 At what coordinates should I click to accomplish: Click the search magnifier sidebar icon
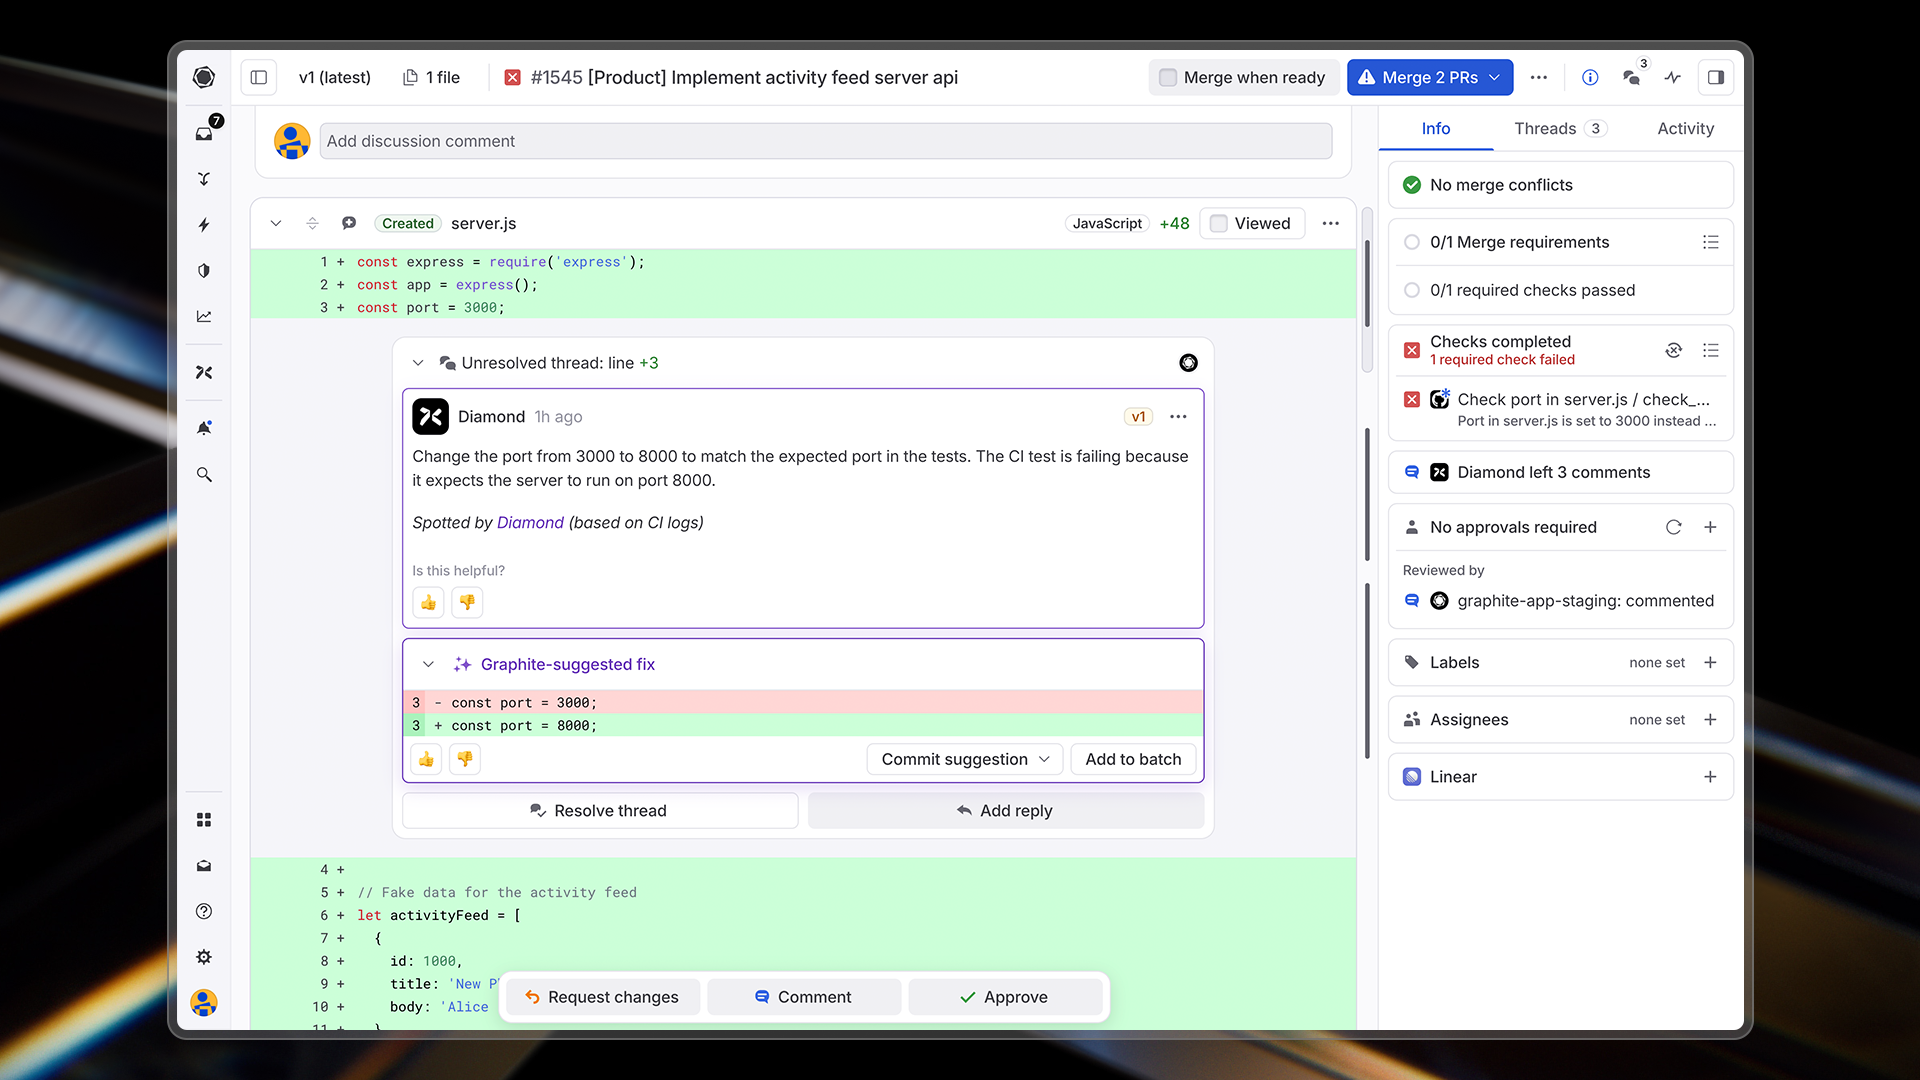204,475
